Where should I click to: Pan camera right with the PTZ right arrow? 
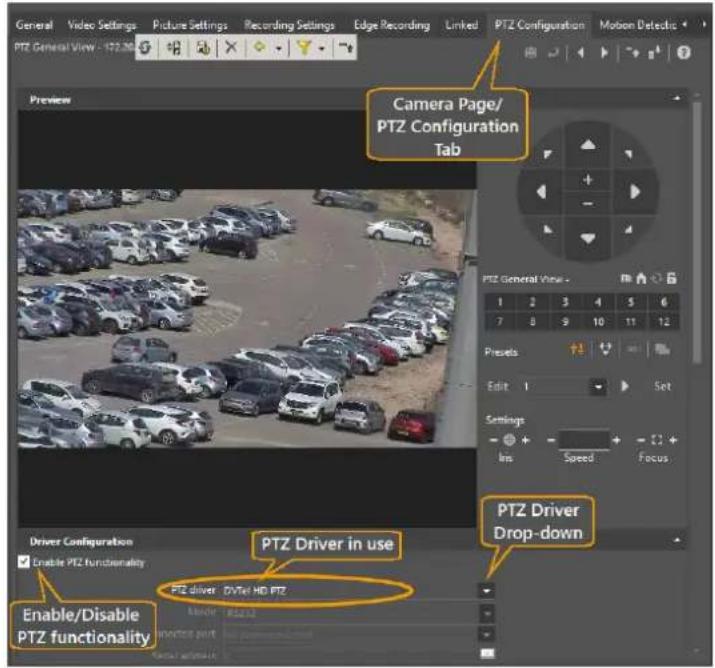click(x=635, y=192)
